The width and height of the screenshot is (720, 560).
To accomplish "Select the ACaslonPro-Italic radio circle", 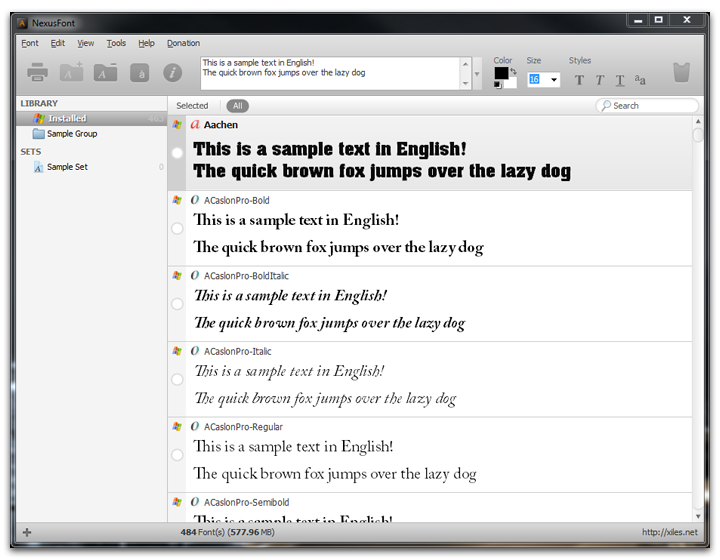I will [x=177, y=379].
